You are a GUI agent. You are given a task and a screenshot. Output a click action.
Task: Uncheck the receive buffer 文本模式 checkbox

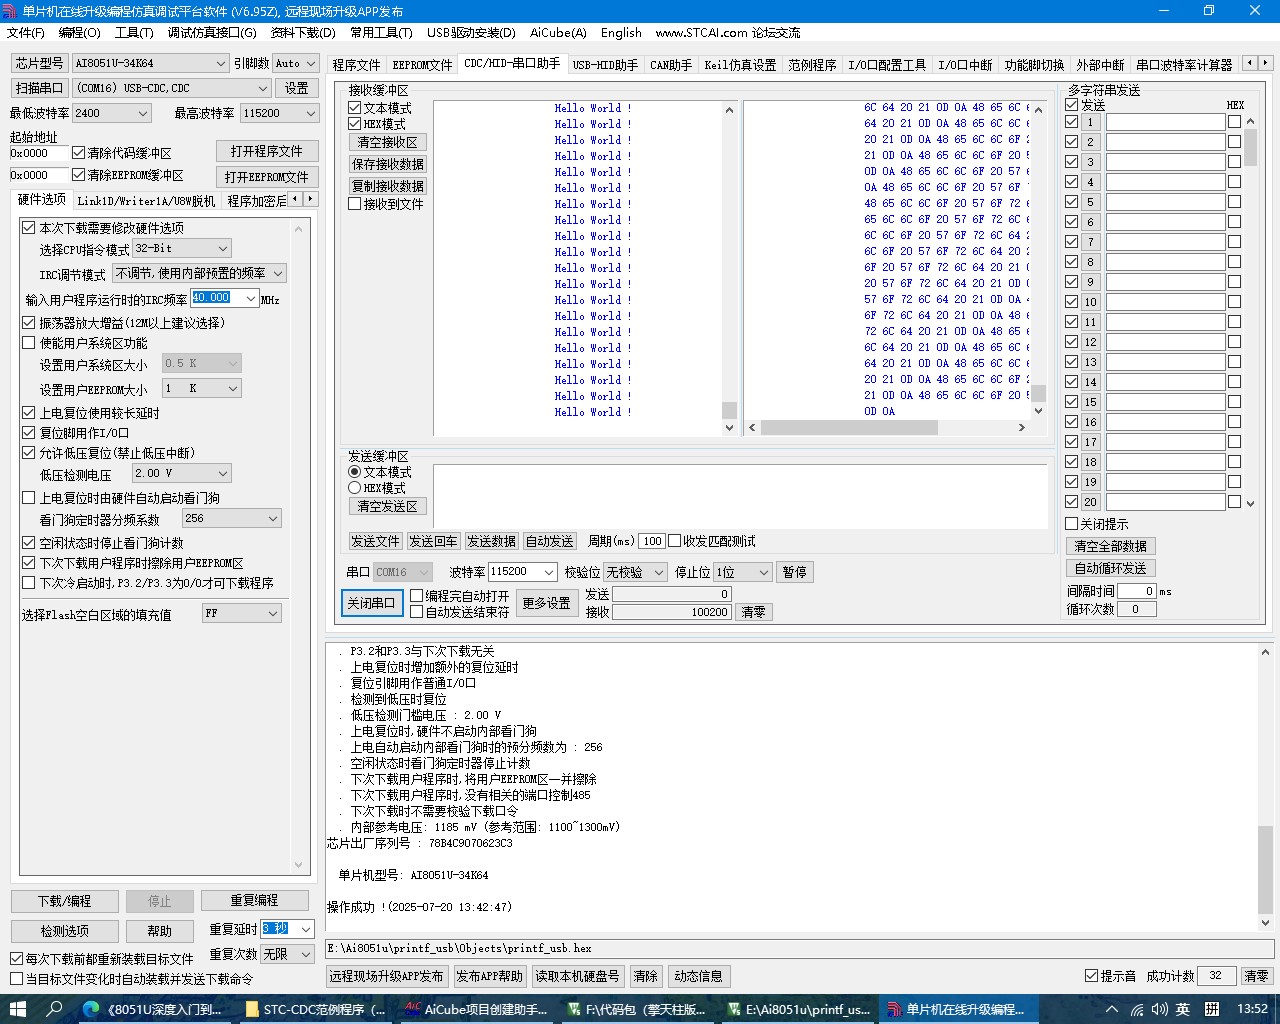pos(355,108)
